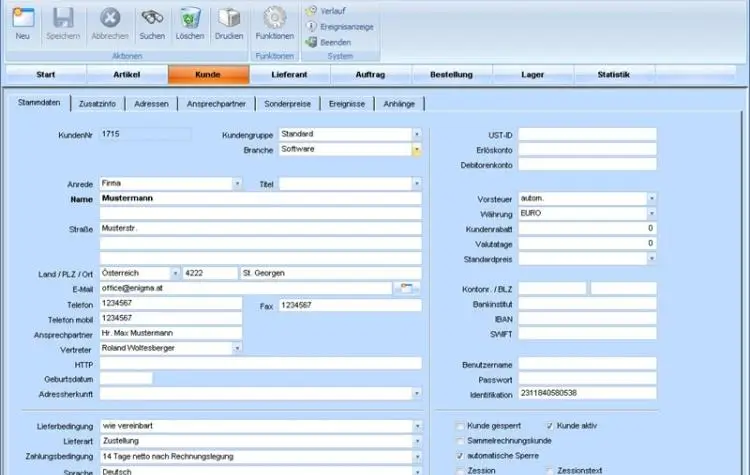The height and width of the screenshot is (475, 750).
Task: Open the Währung currency dropdown
Action: 651,214
